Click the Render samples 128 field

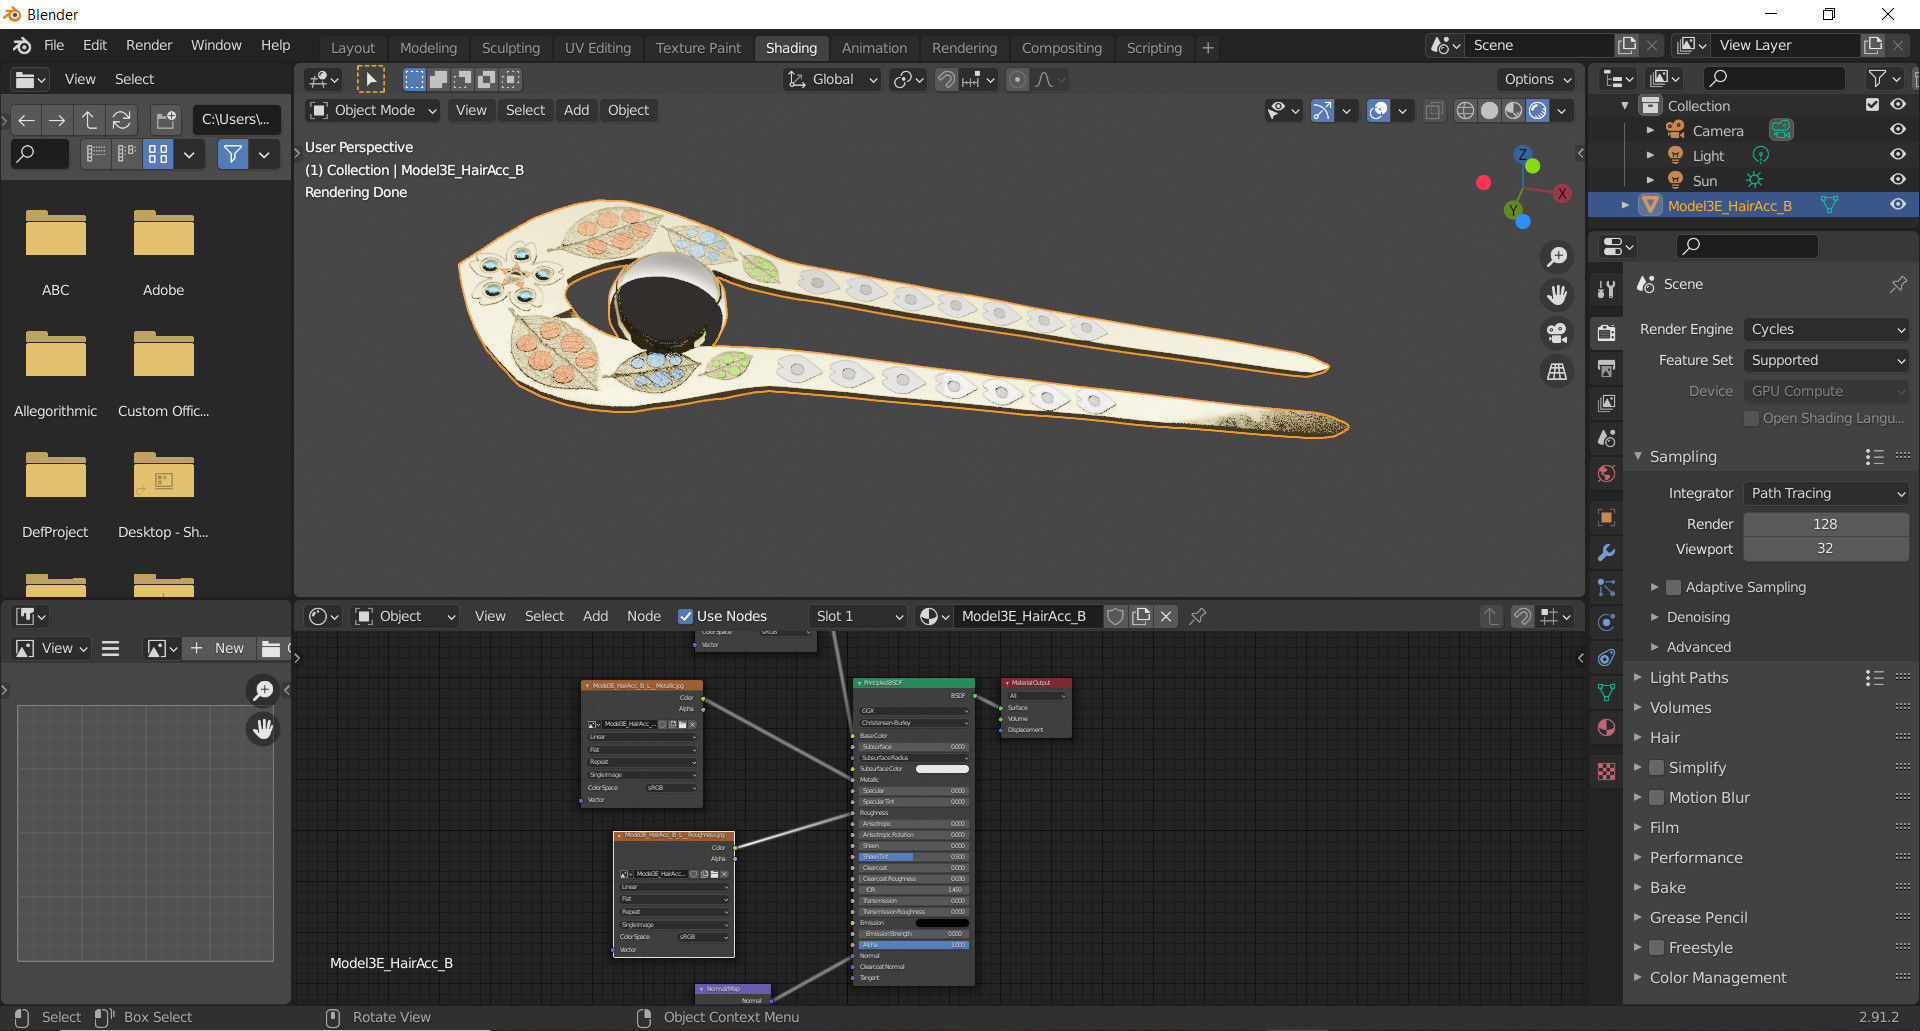pos(1826,524)
